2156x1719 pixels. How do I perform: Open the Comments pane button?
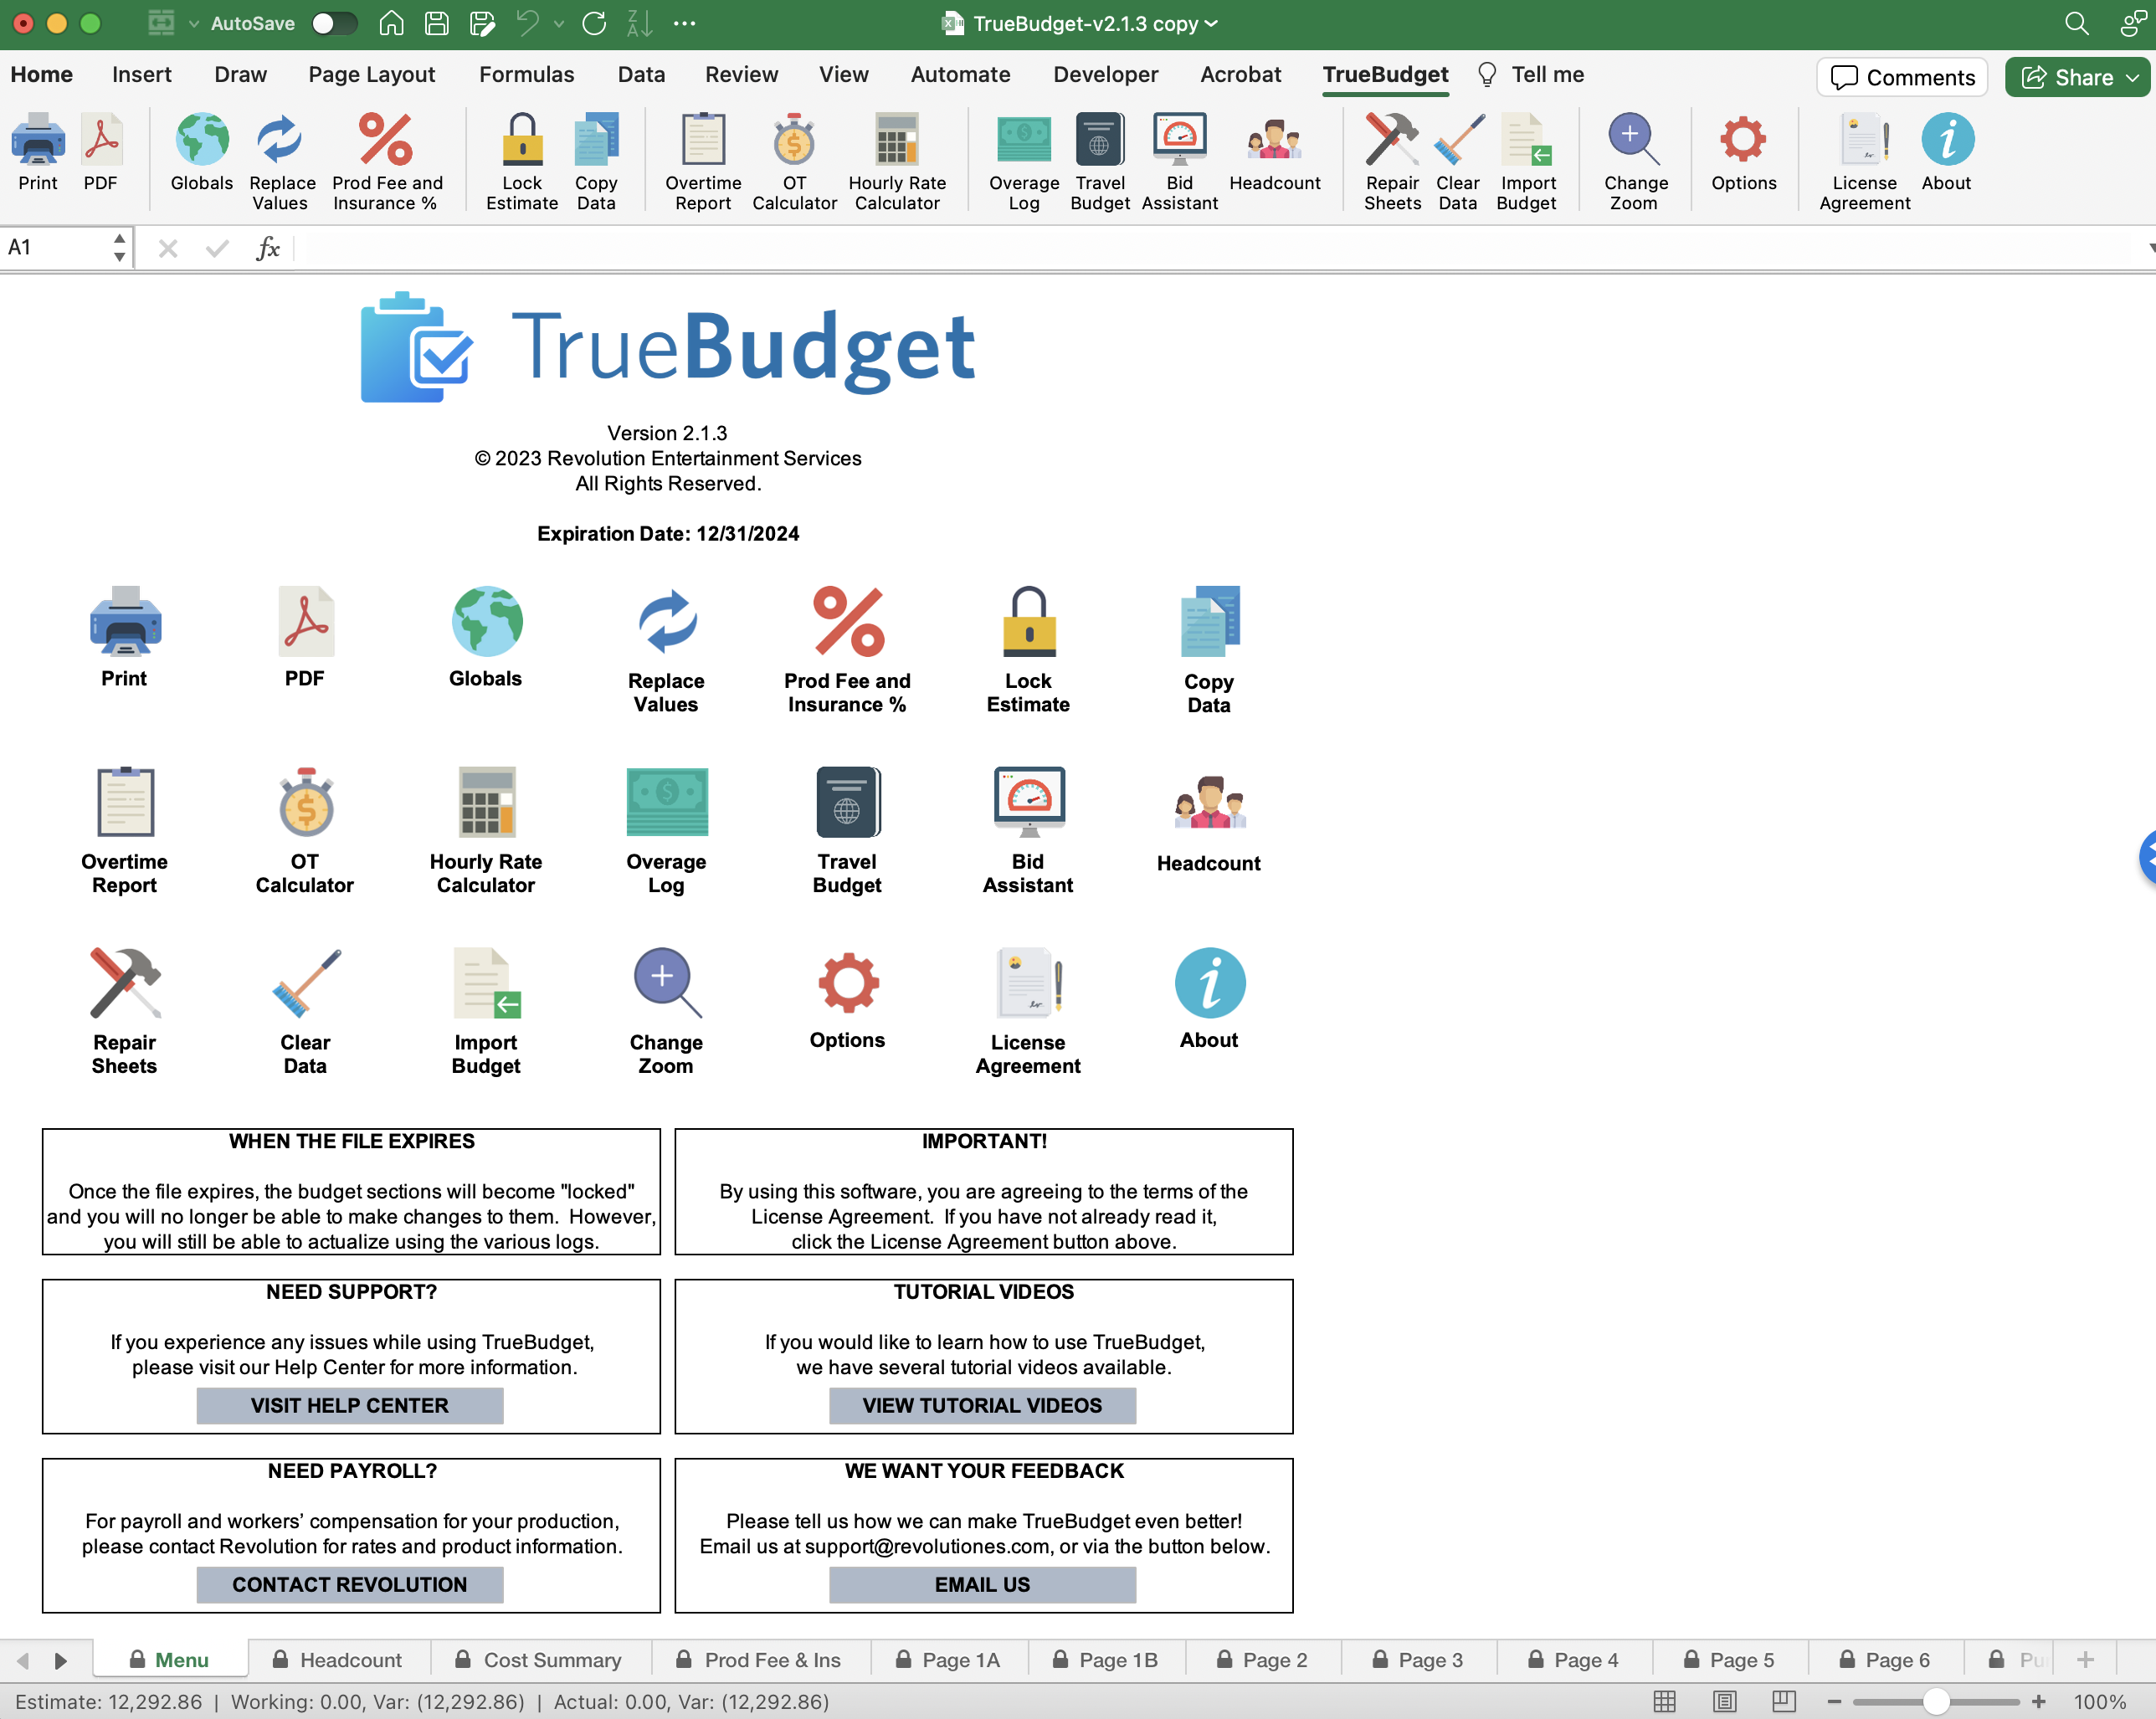[x=1902, y=77]
